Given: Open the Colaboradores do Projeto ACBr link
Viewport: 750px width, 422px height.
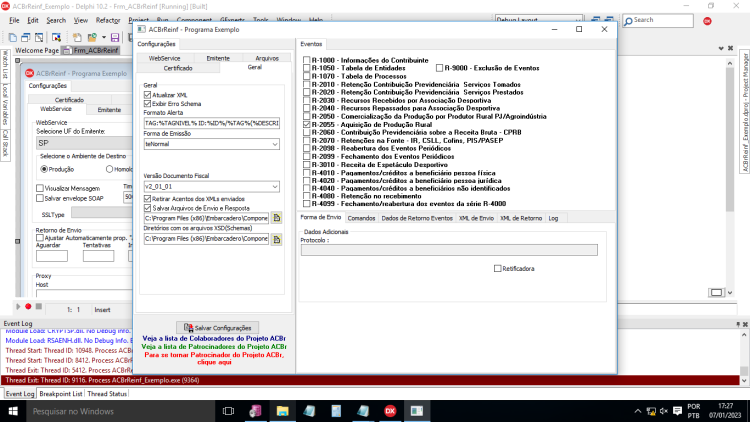Looking at the screenshot, I should click(214, 339).
